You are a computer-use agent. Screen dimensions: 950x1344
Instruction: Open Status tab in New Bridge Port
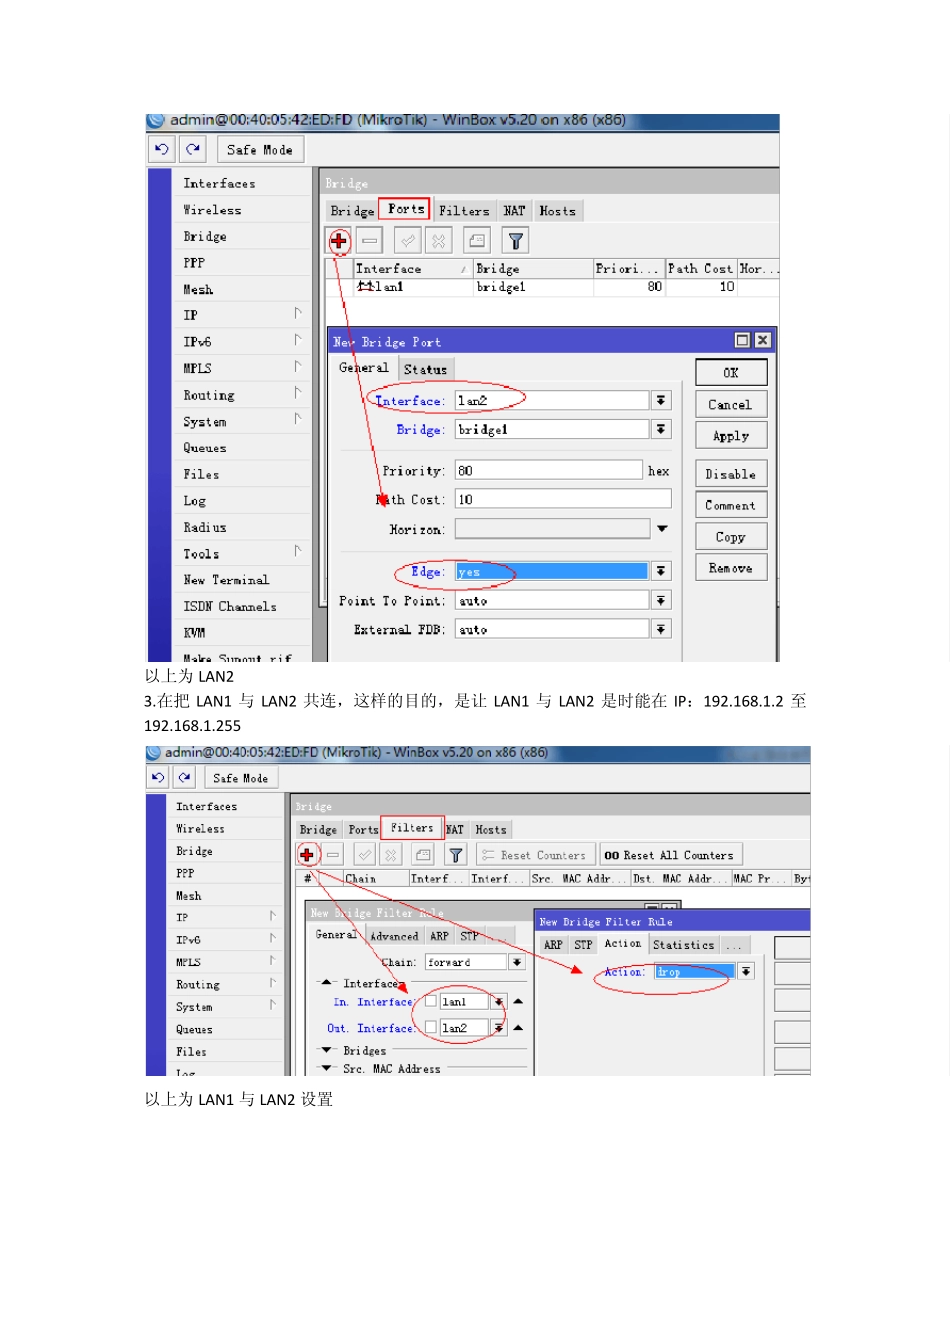[x=425, y=369]
